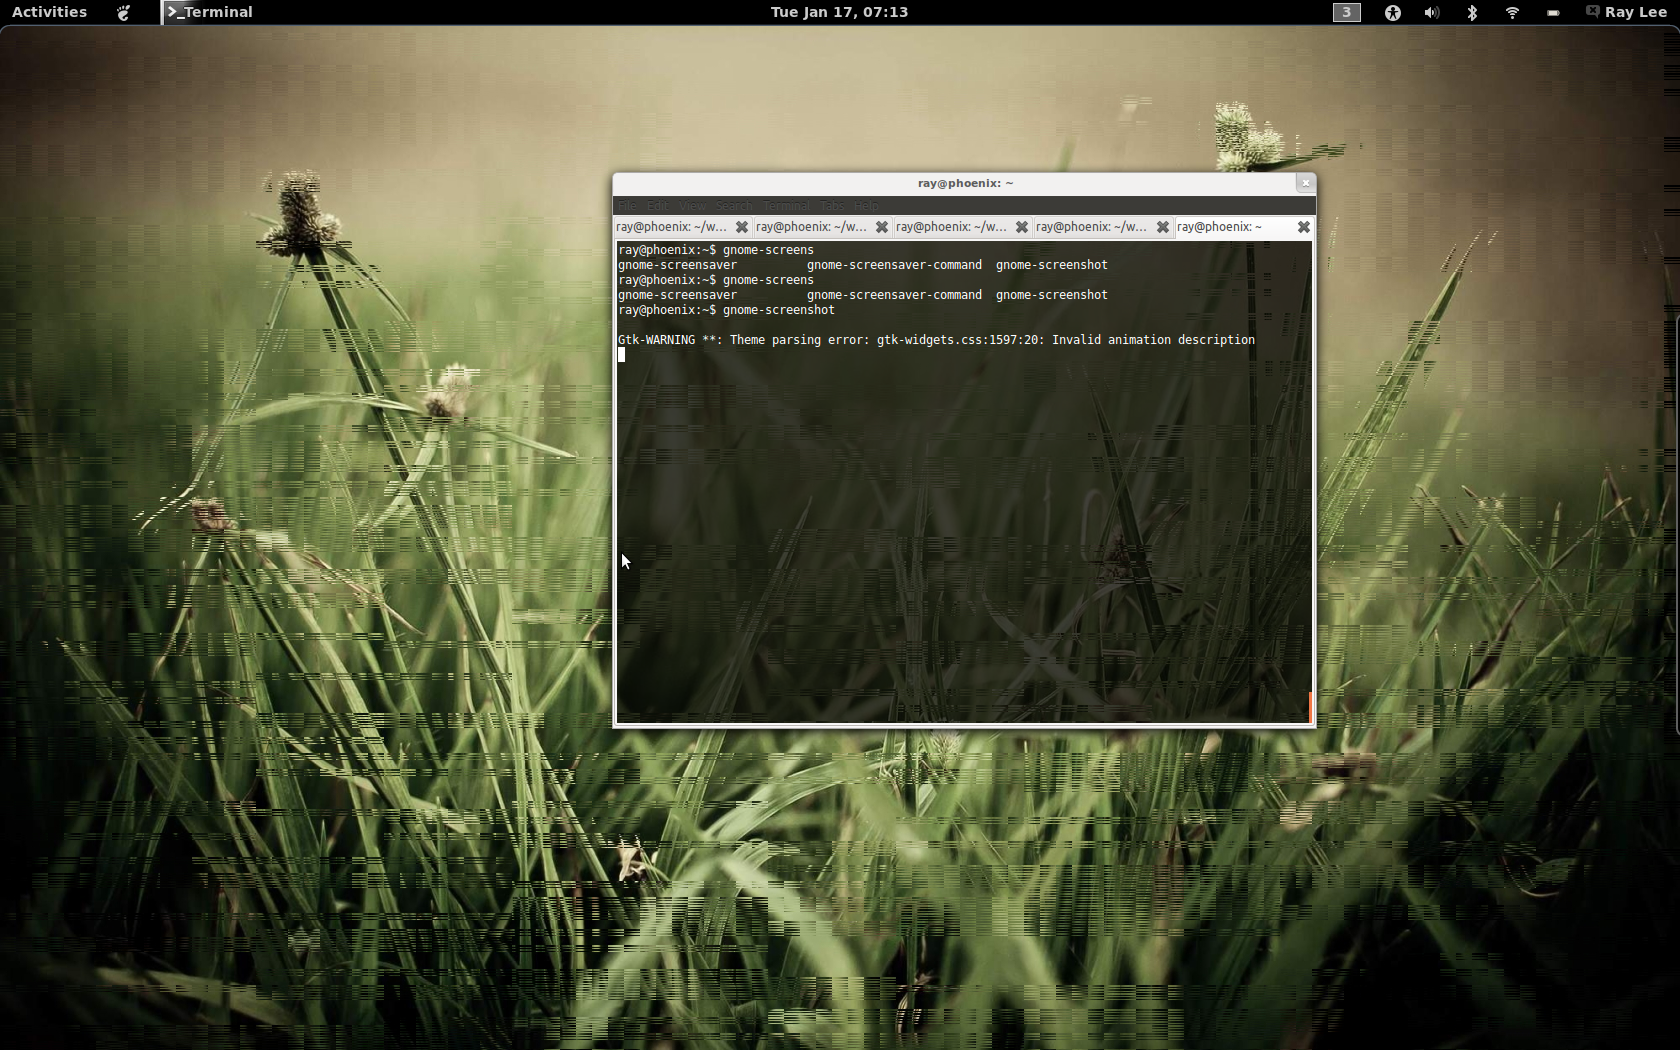The image size is (1680, 1050).
Task: Open the Tabs menu in terminal
Action: (x=832, y=206)
